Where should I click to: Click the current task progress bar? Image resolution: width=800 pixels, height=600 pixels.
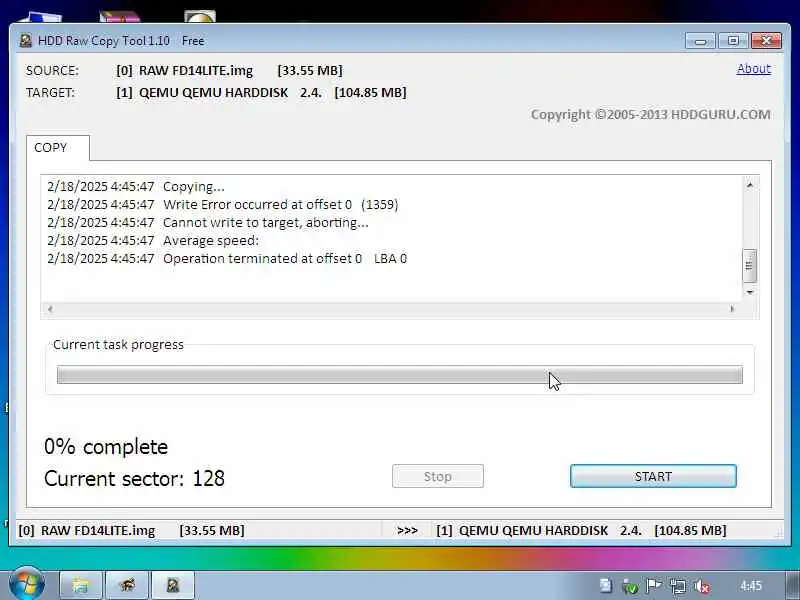(399, 375)
